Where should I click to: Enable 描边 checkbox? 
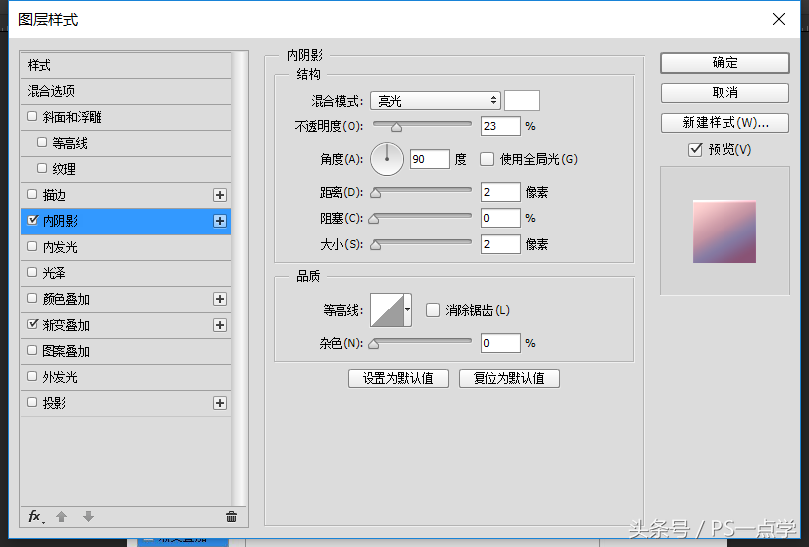(32, 194)
